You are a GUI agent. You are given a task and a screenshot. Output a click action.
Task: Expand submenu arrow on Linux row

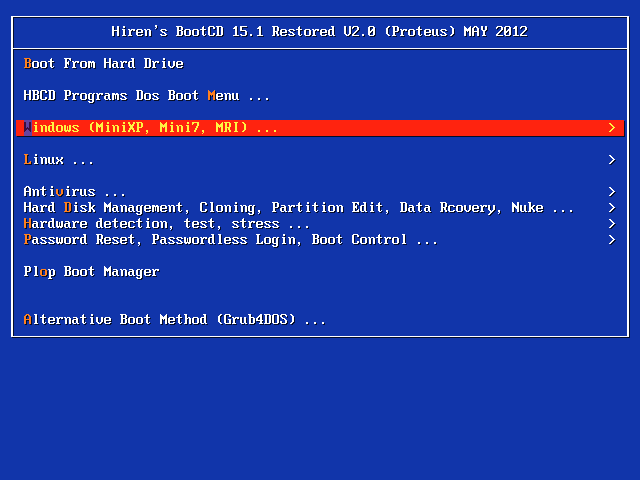point(611,160)
